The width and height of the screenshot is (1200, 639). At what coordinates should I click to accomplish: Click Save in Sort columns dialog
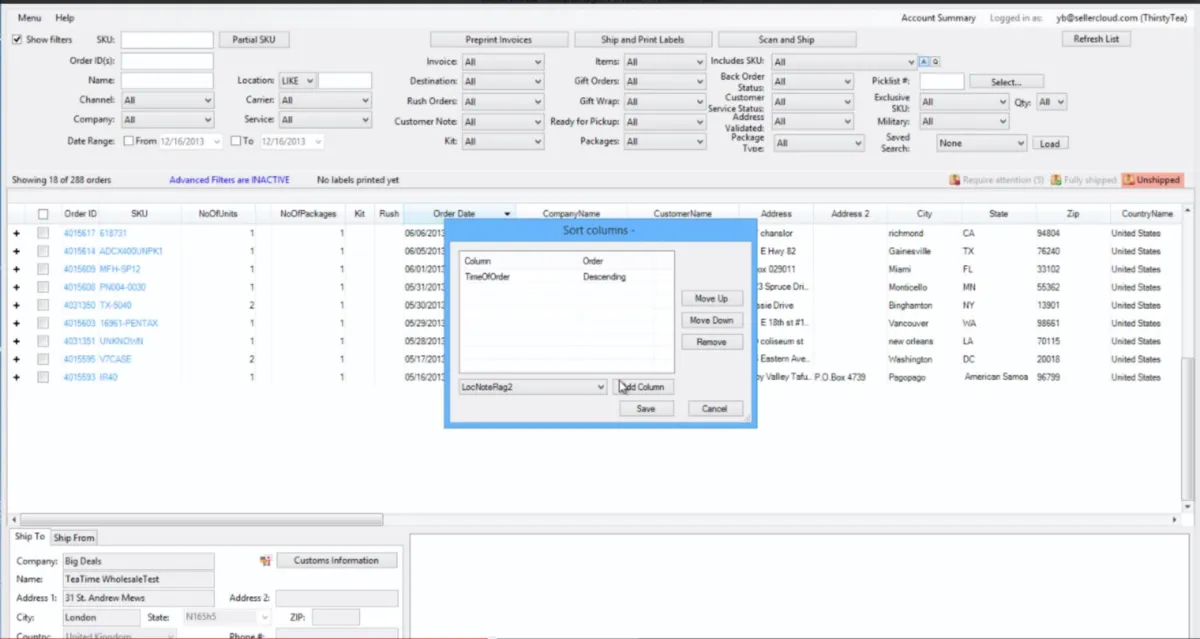(646, 409)
